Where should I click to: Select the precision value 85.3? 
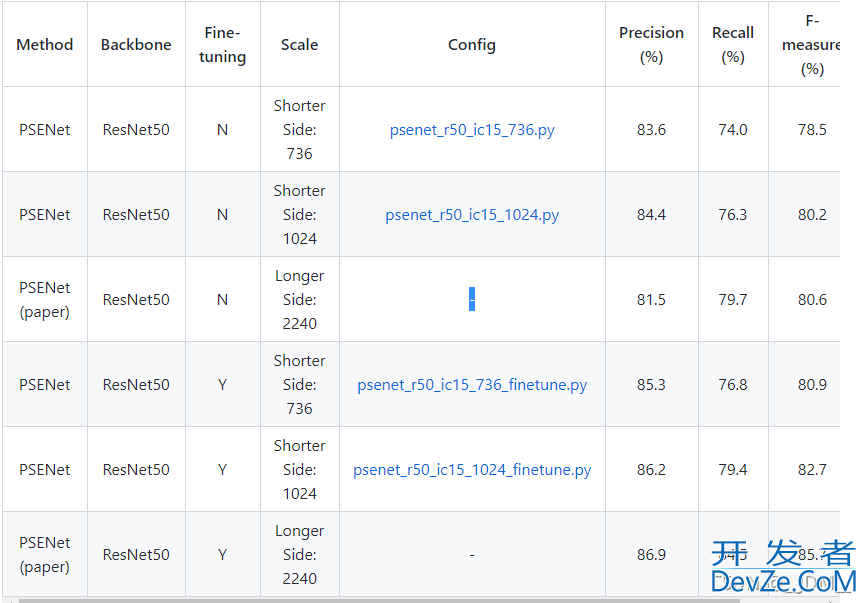coord(651,385)
